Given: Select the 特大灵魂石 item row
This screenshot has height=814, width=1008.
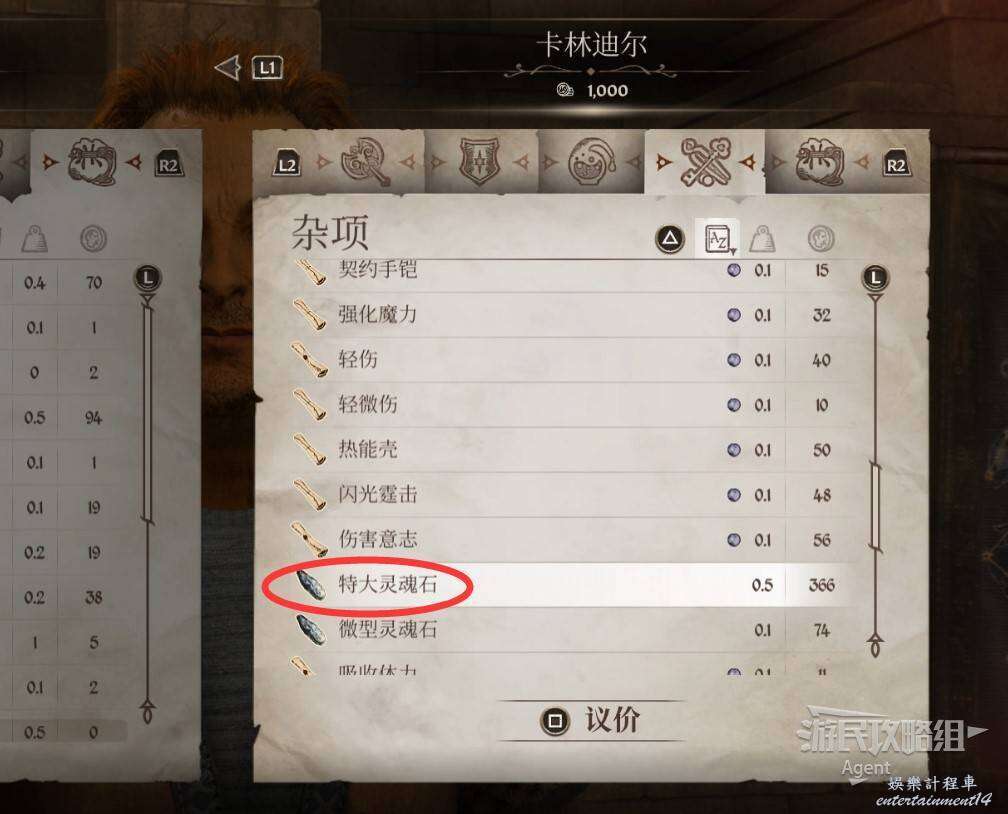Looking at the screenshot, I should tap(559, 584).
